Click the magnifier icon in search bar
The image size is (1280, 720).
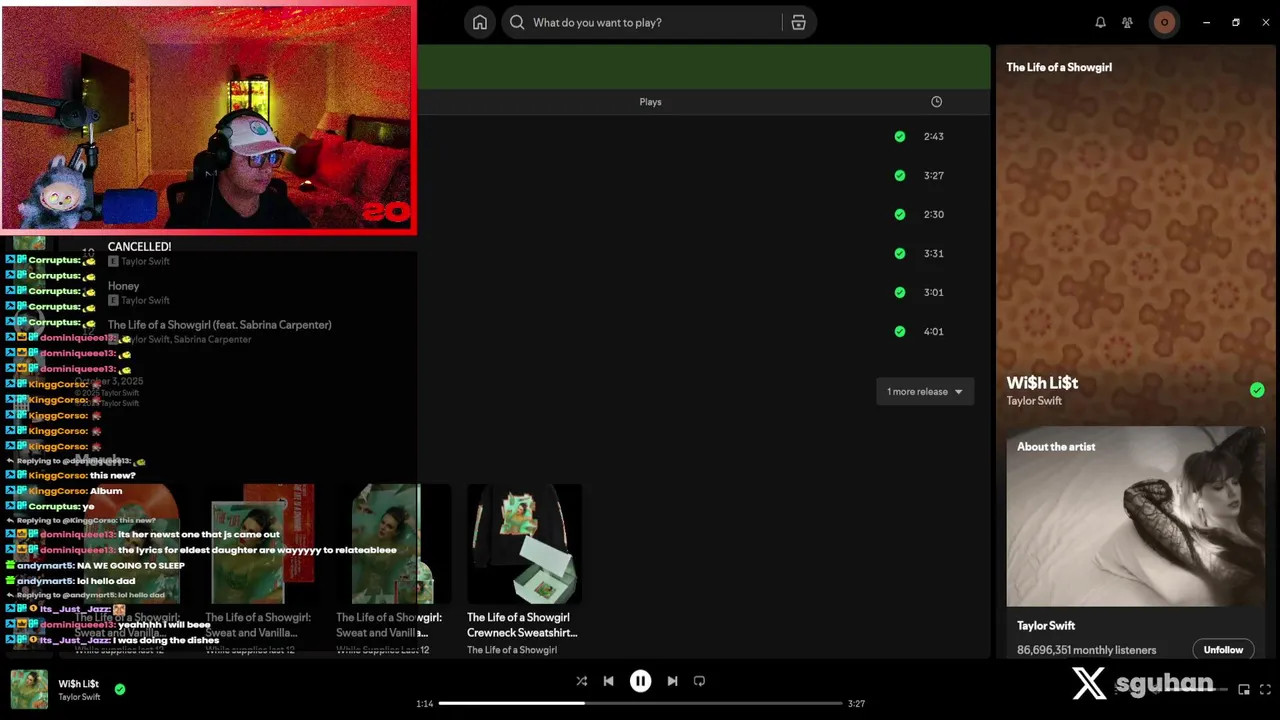(x=517, y=23)
